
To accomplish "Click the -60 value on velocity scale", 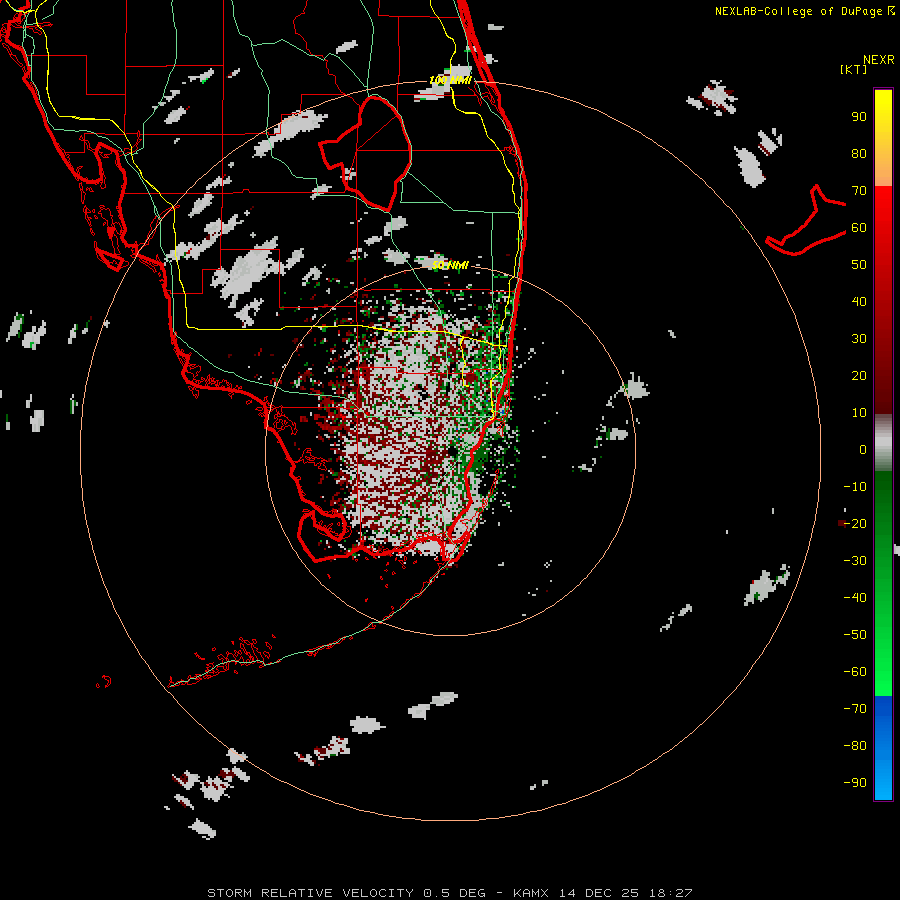I will (855, 672).
